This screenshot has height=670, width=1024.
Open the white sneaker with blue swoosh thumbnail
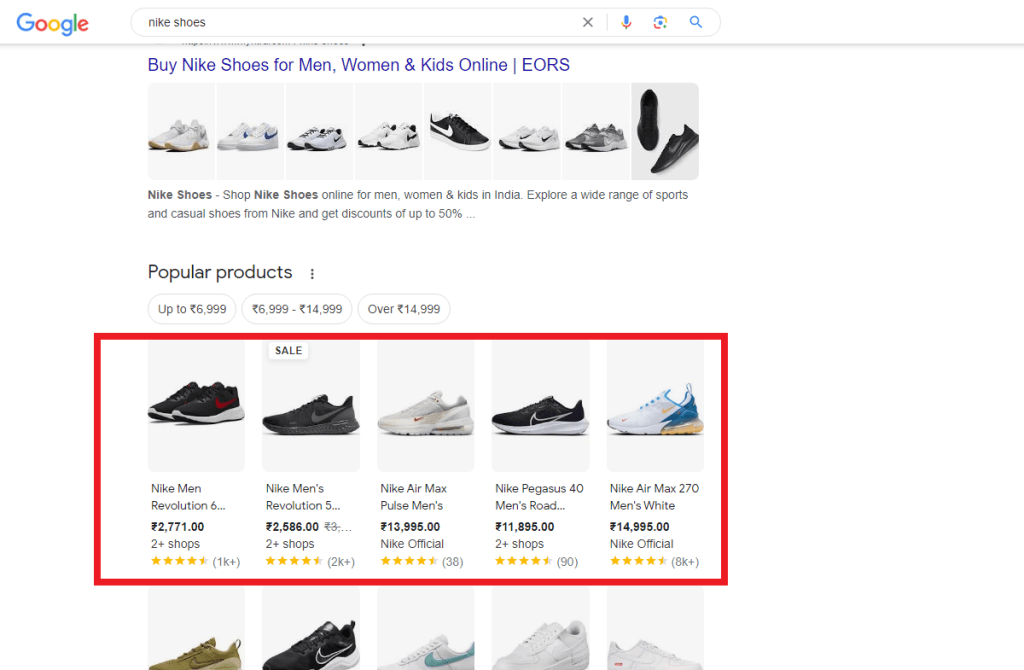point(250,131)
